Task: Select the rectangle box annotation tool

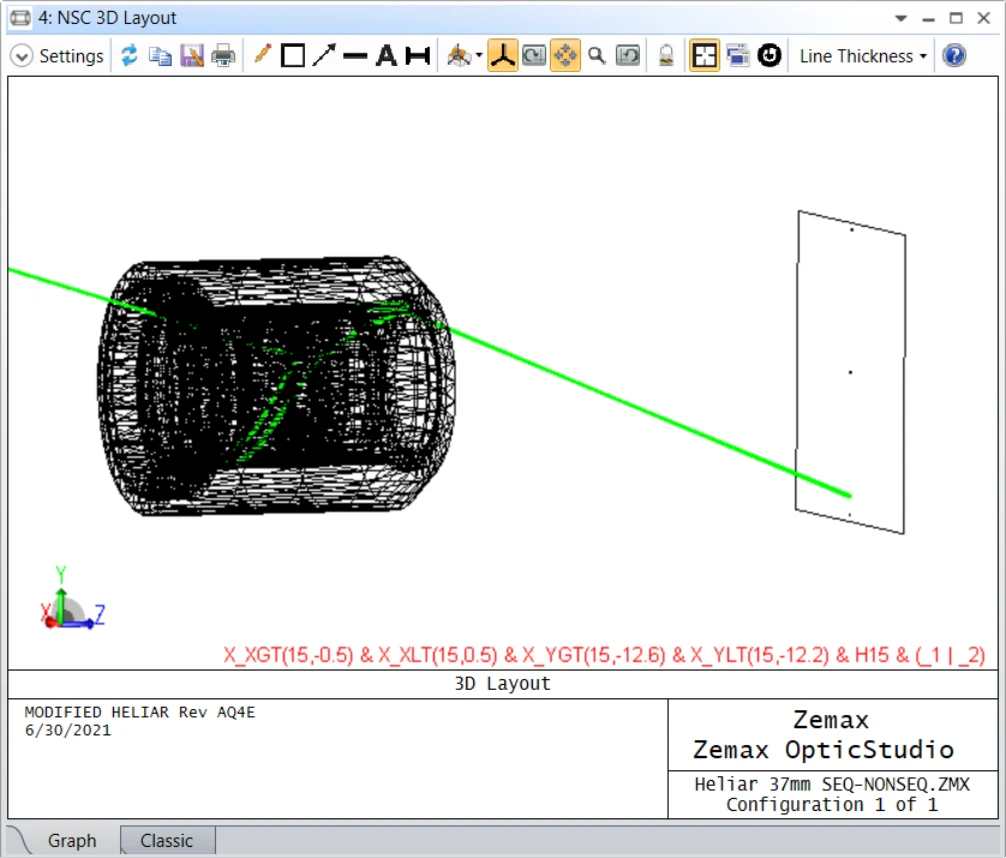Action: pyautogui.click(x=293, y=56)
